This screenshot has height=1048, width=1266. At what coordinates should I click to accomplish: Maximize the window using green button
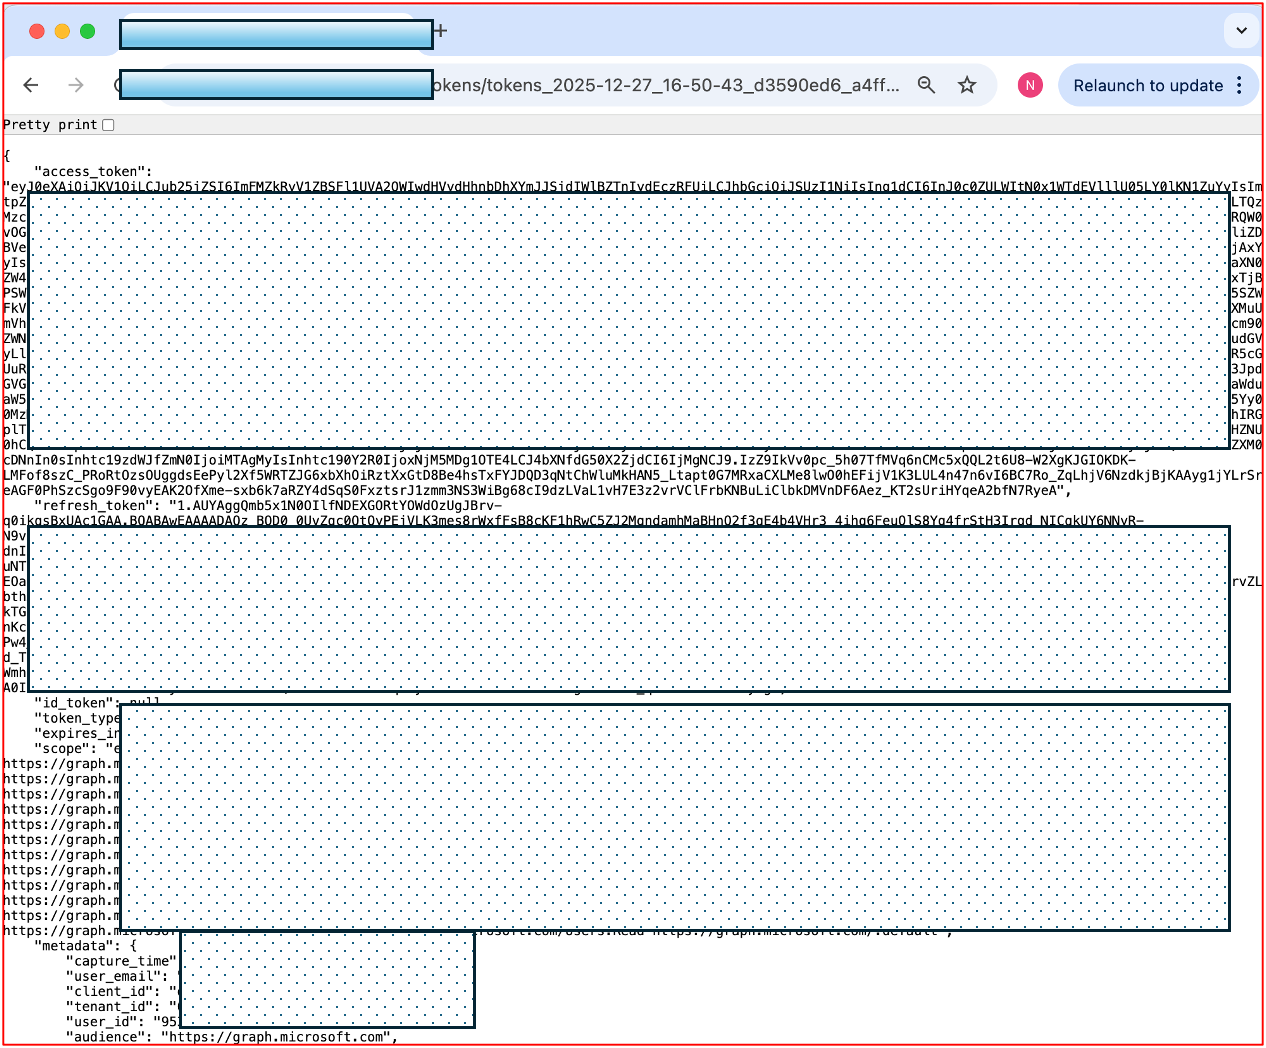pyautogui.click(x=88, y=31)
